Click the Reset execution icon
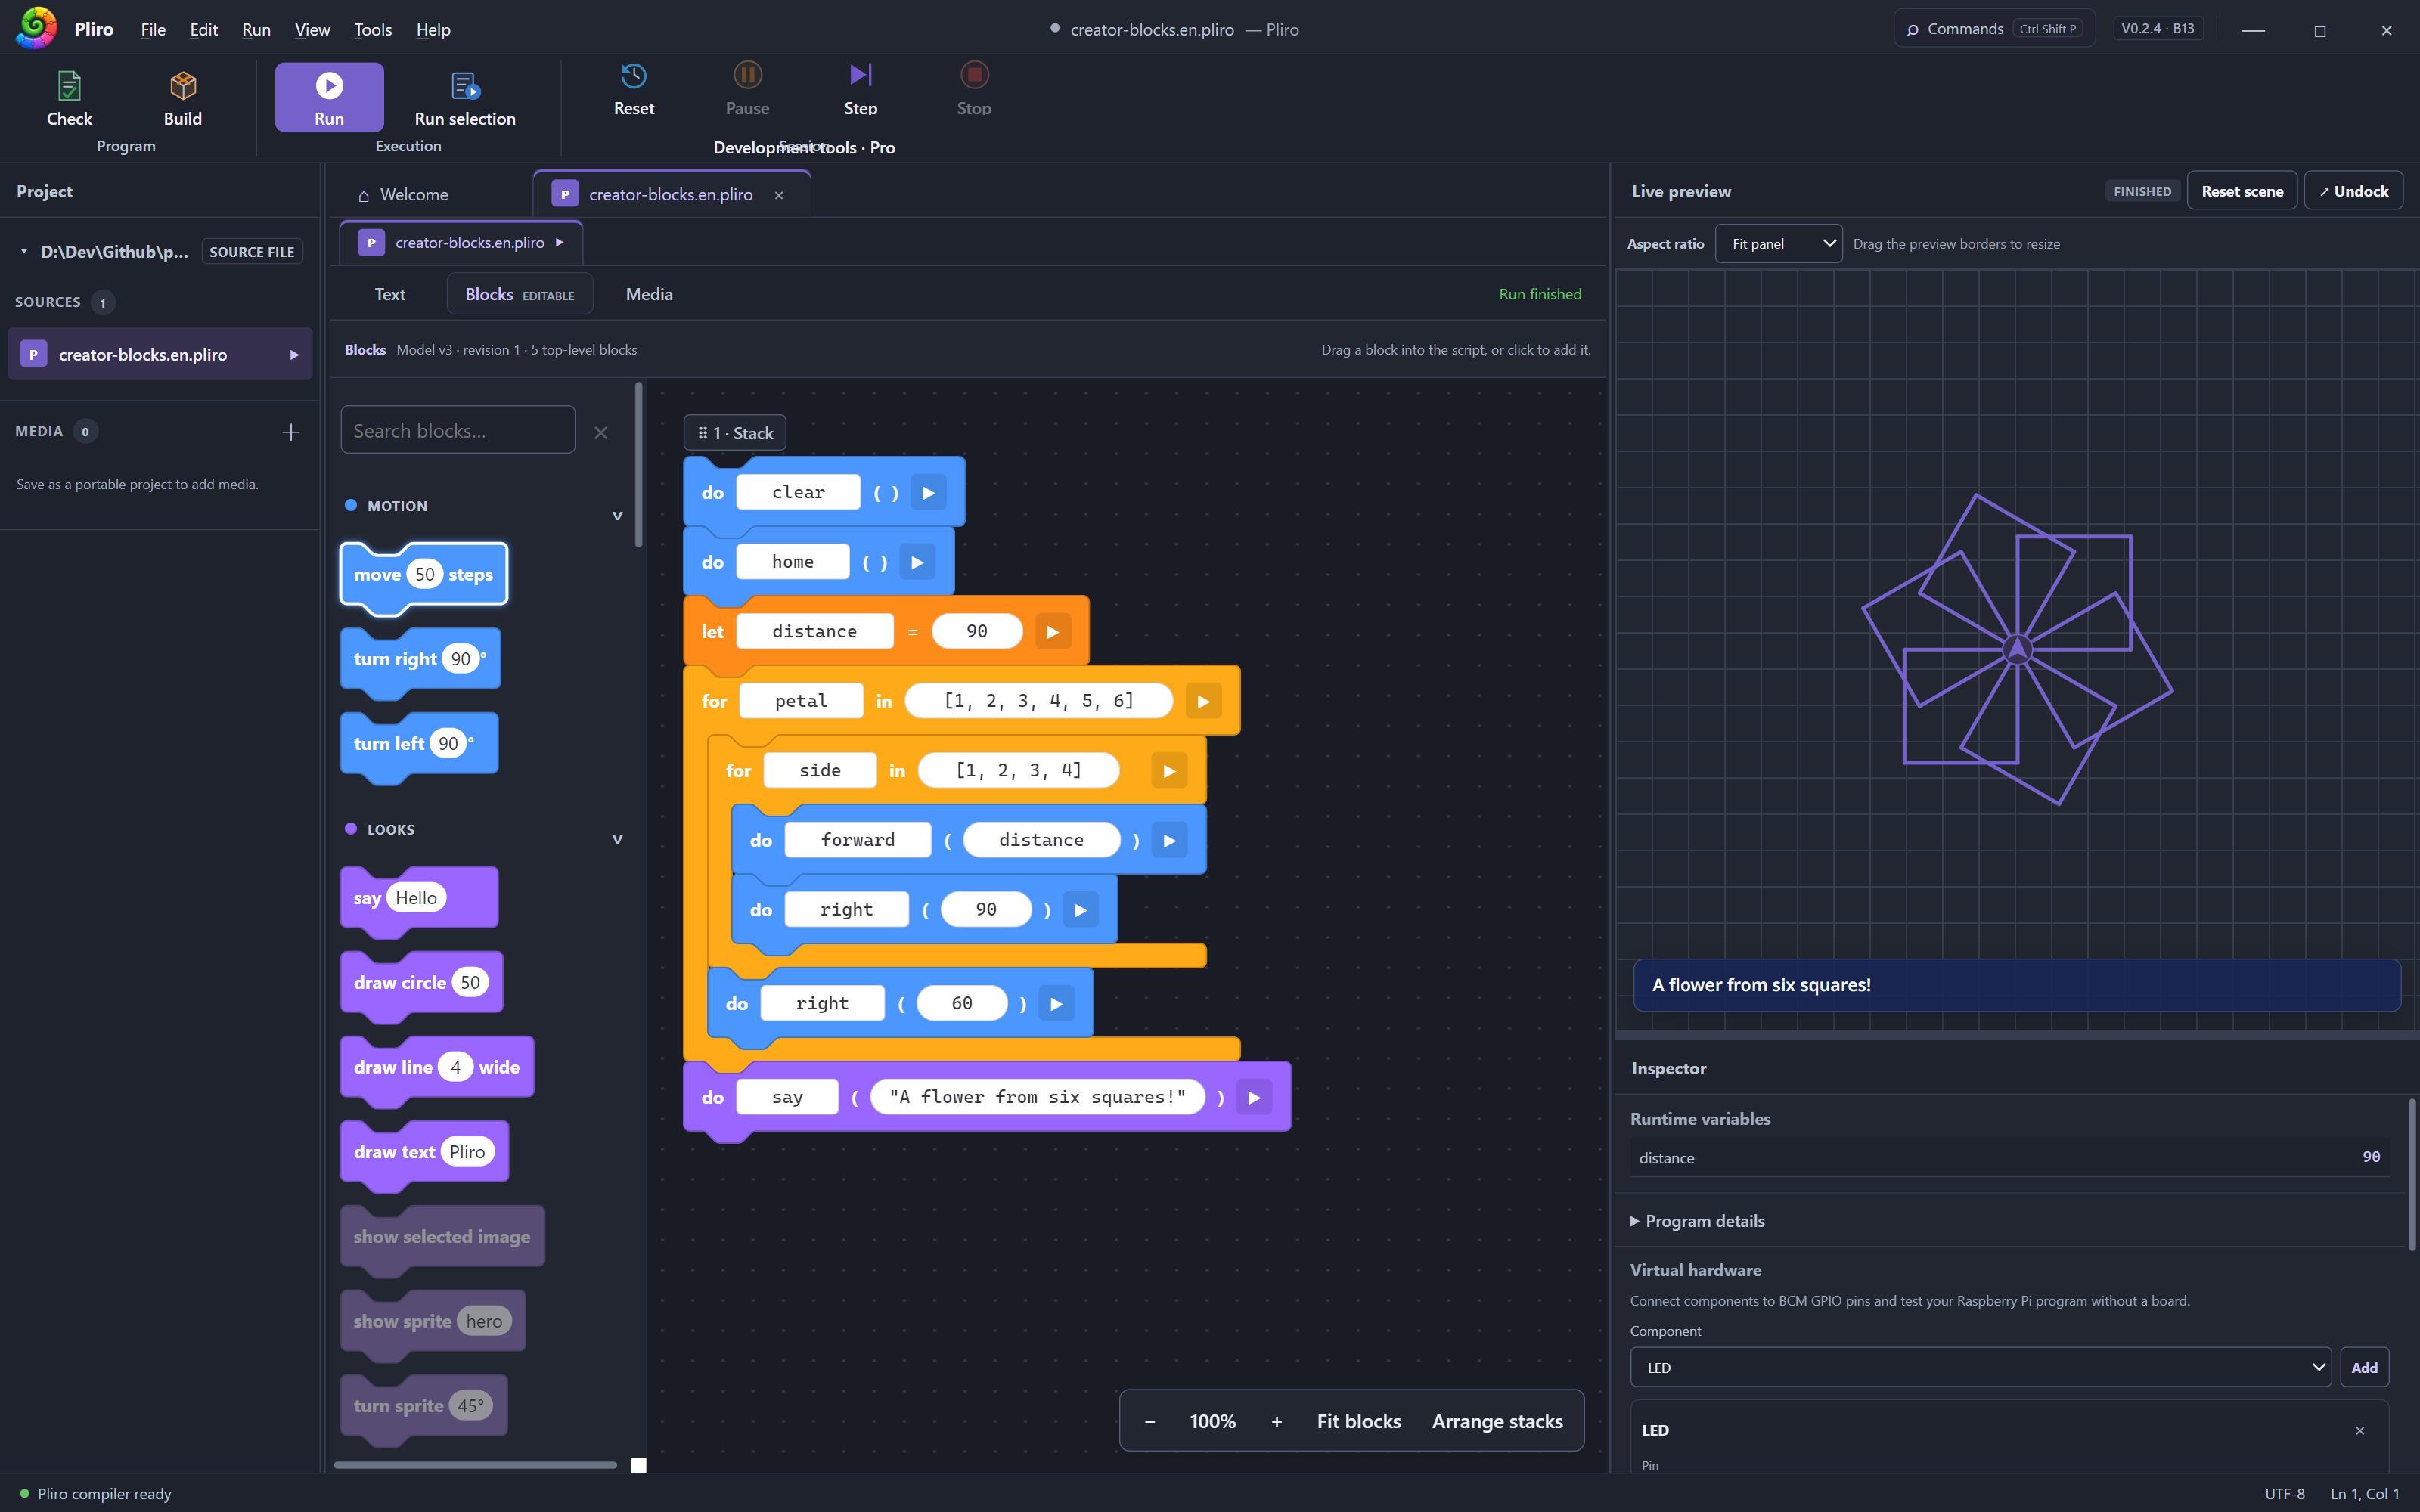2420x1512 pixels. tap(634, 76)
